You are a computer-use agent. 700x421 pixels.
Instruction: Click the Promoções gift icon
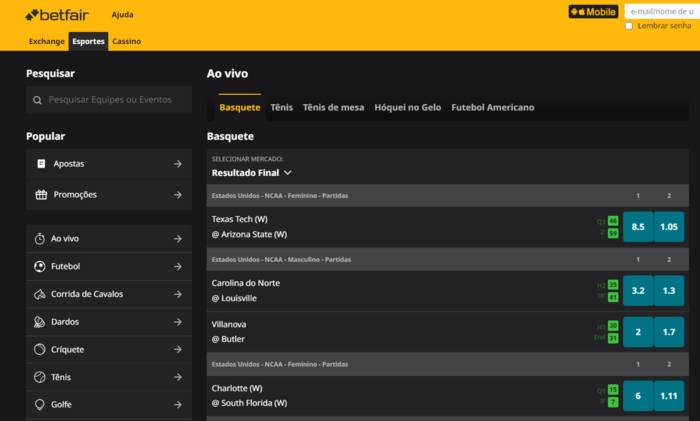click(41, 195)
